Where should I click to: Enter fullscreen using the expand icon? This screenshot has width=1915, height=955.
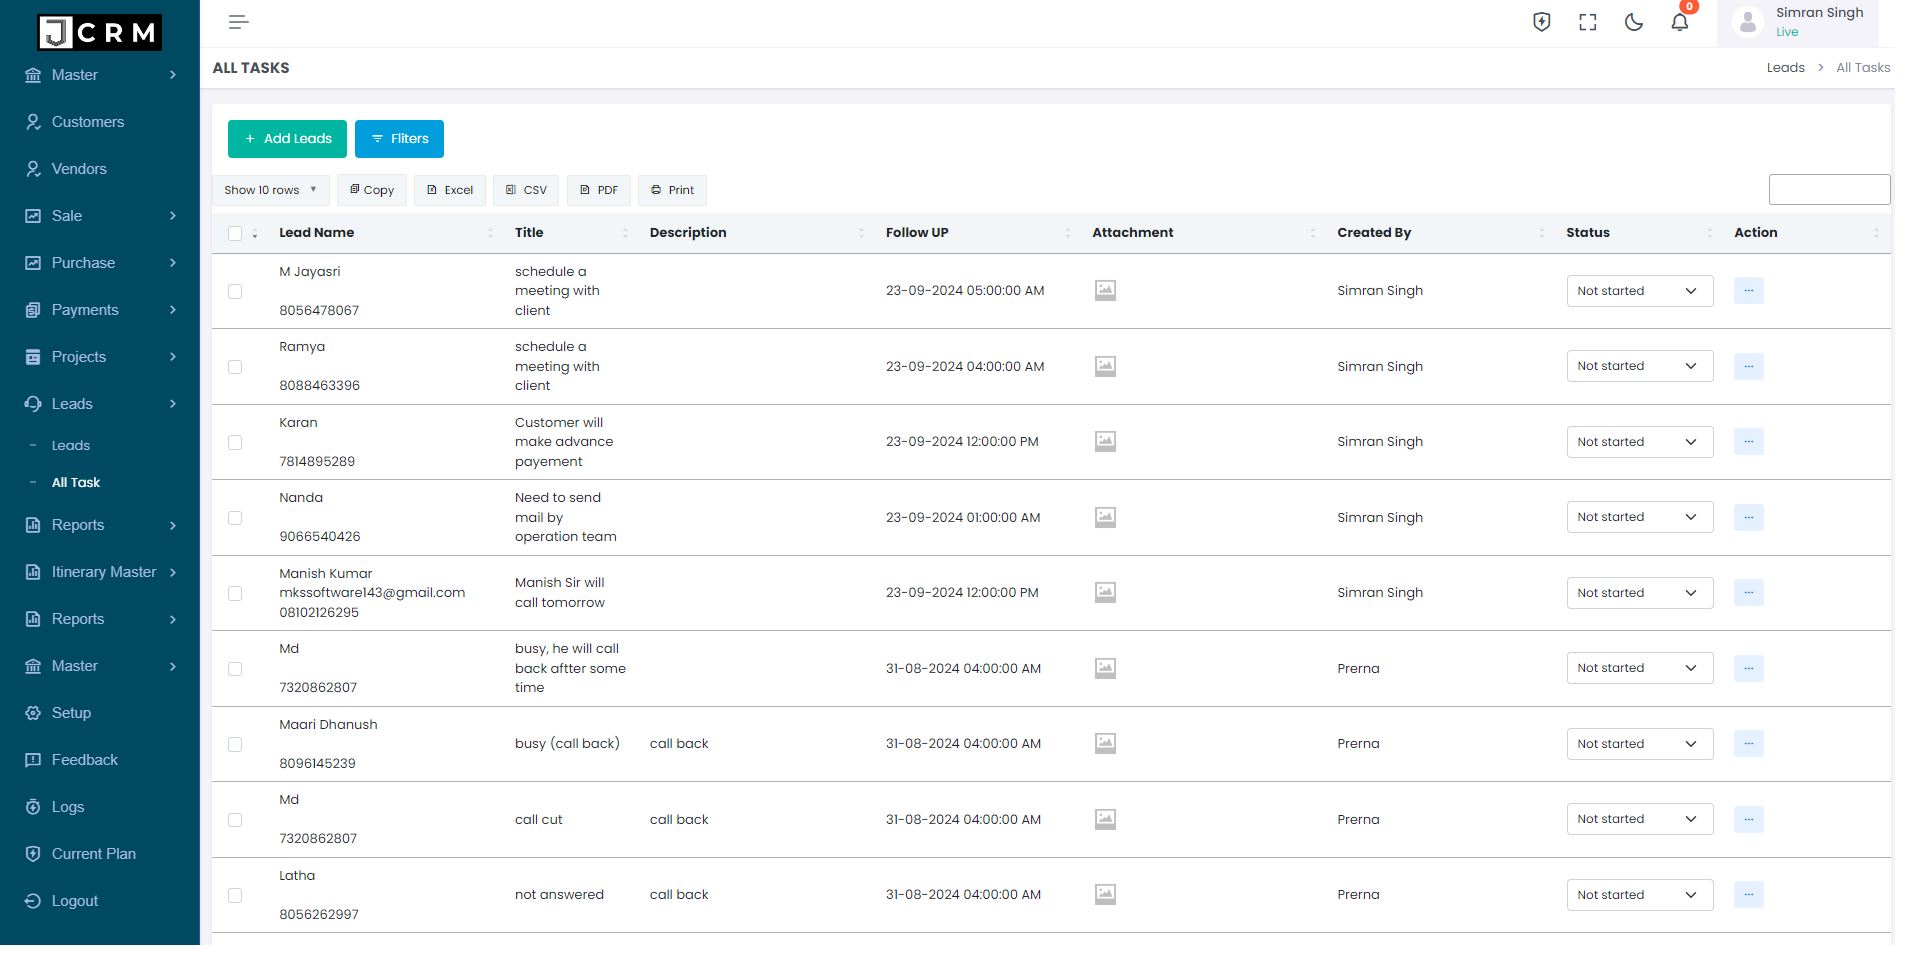pyautogui.click(x=1587, y=21)
